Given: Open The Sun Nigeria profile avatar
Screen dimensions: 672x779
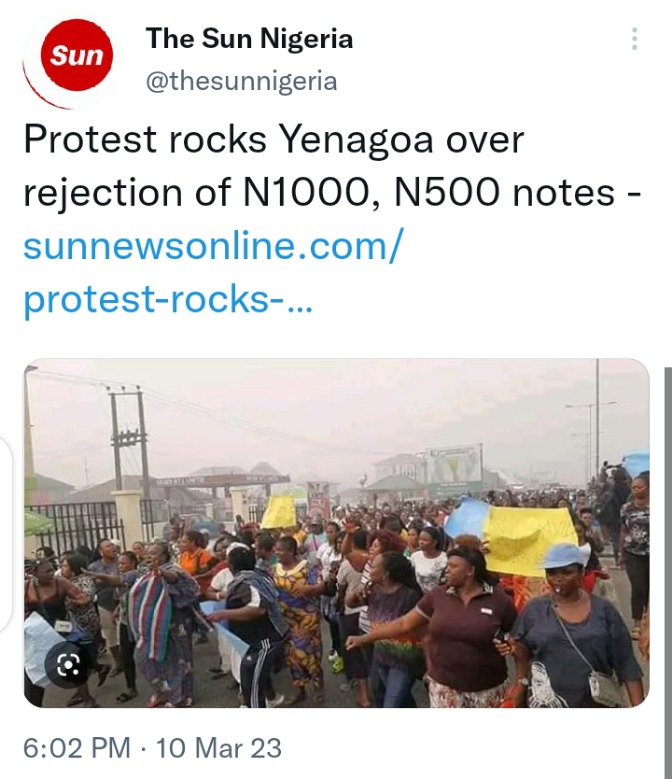Looking at the screenshot, I should pyautogui.click(x=68, y=60).
